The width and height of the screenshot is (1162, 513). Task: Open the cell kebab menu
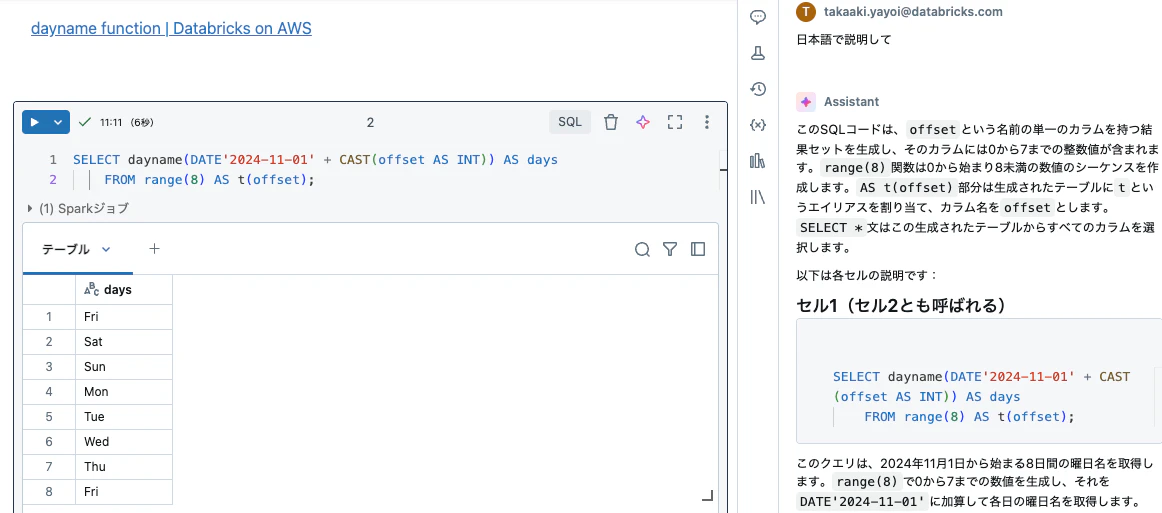pos(706,122)
